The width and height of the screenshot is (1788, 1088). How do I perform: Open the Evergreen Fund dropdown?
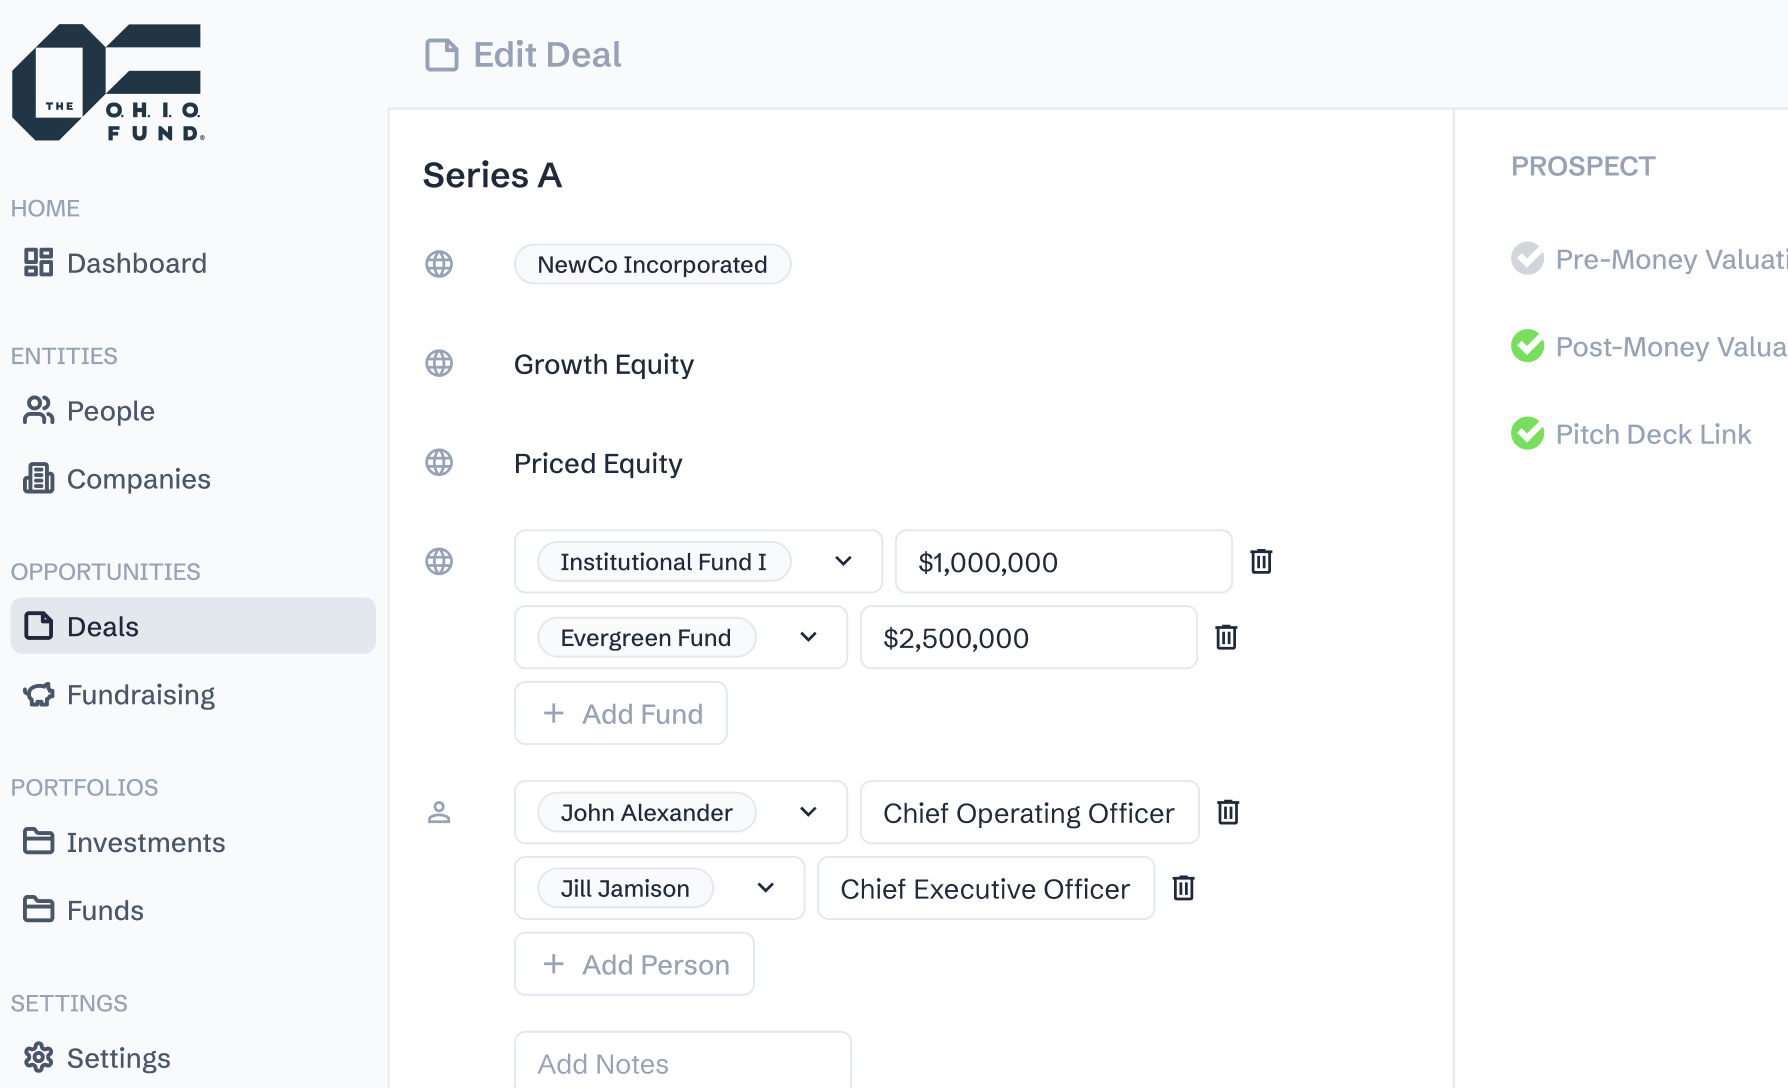(808, 637)
